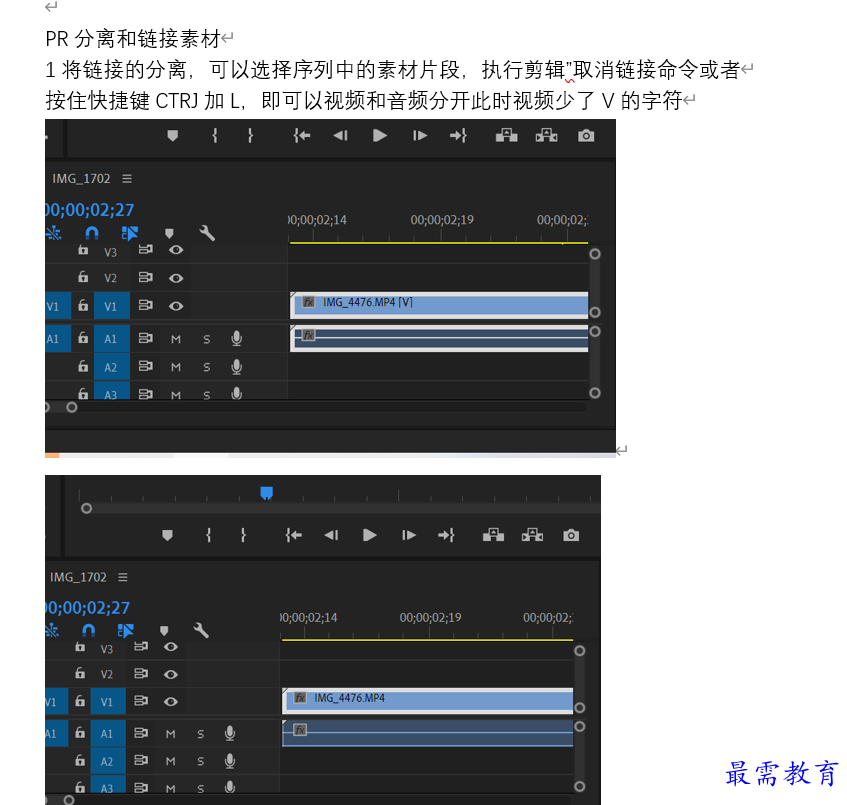Click Export Frame camera in upper transport bar

586,136
